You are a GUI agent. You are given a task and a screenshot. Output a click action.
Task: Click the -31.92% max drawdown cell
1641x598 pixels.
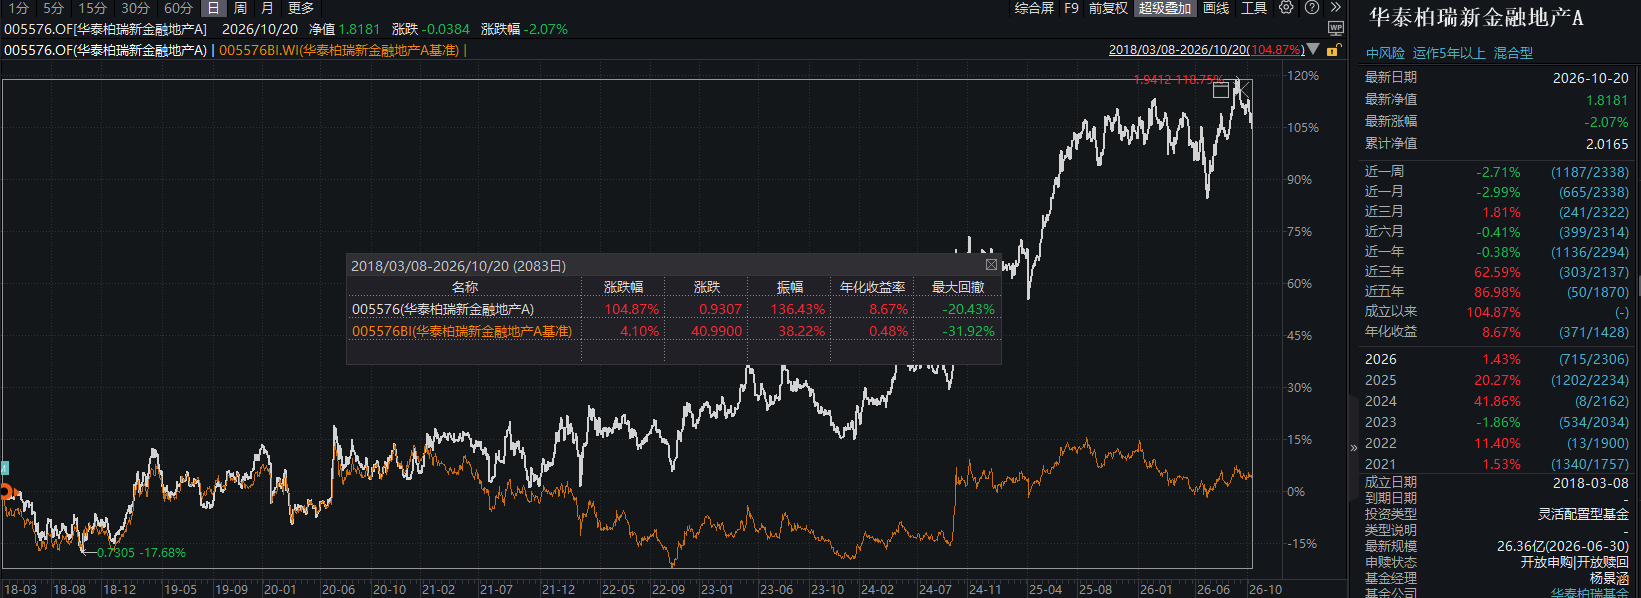[968, 331]
